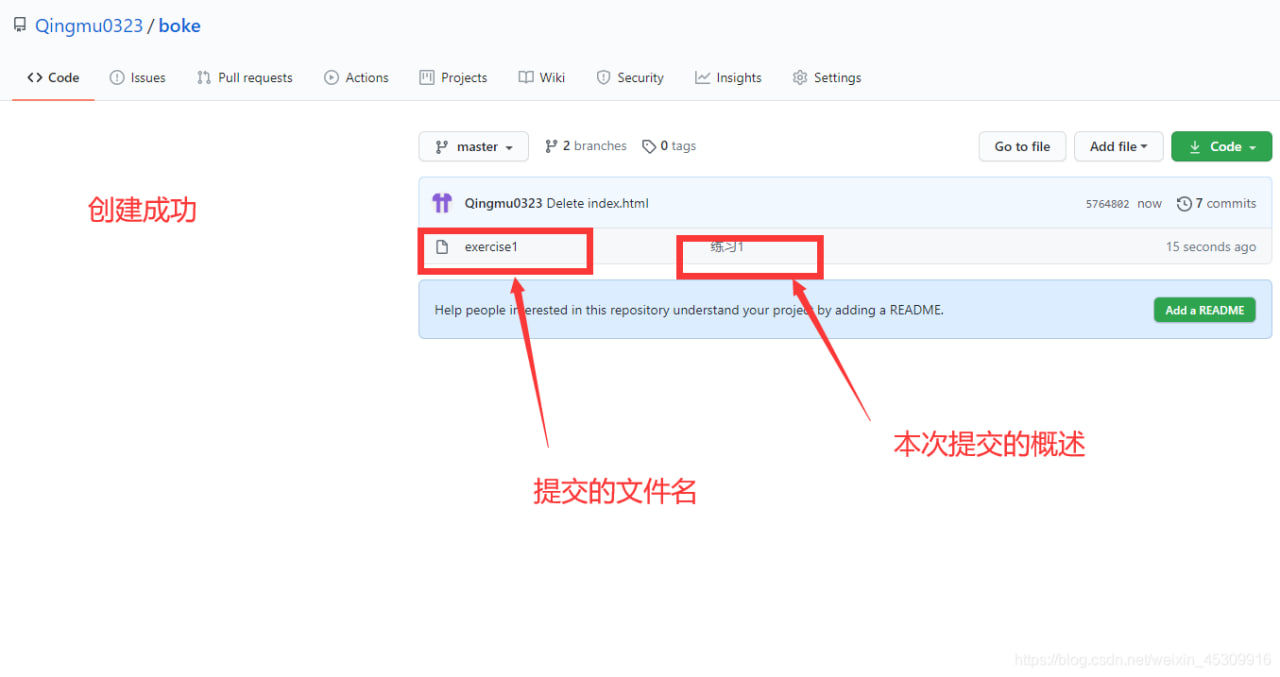Click the file icon next to exercise1
The image size is (1280, 677).
click(x=442, y=247)
